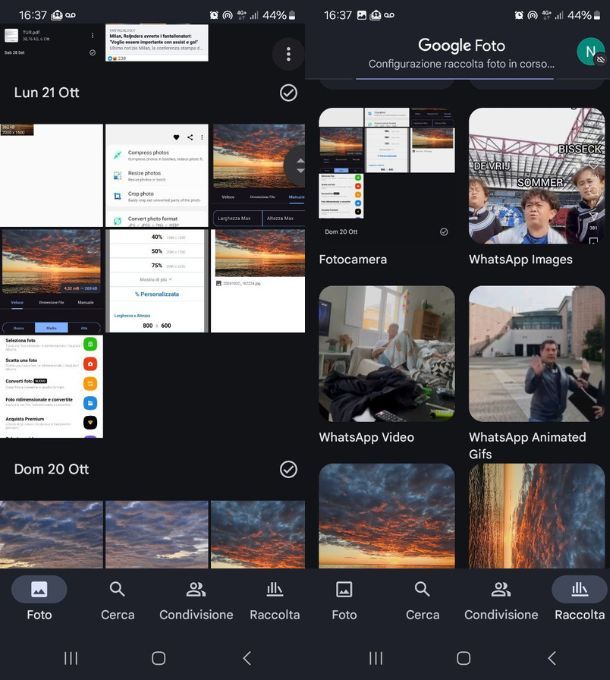Open the WhatsApp Animated Gifs album

coord(536,354)
